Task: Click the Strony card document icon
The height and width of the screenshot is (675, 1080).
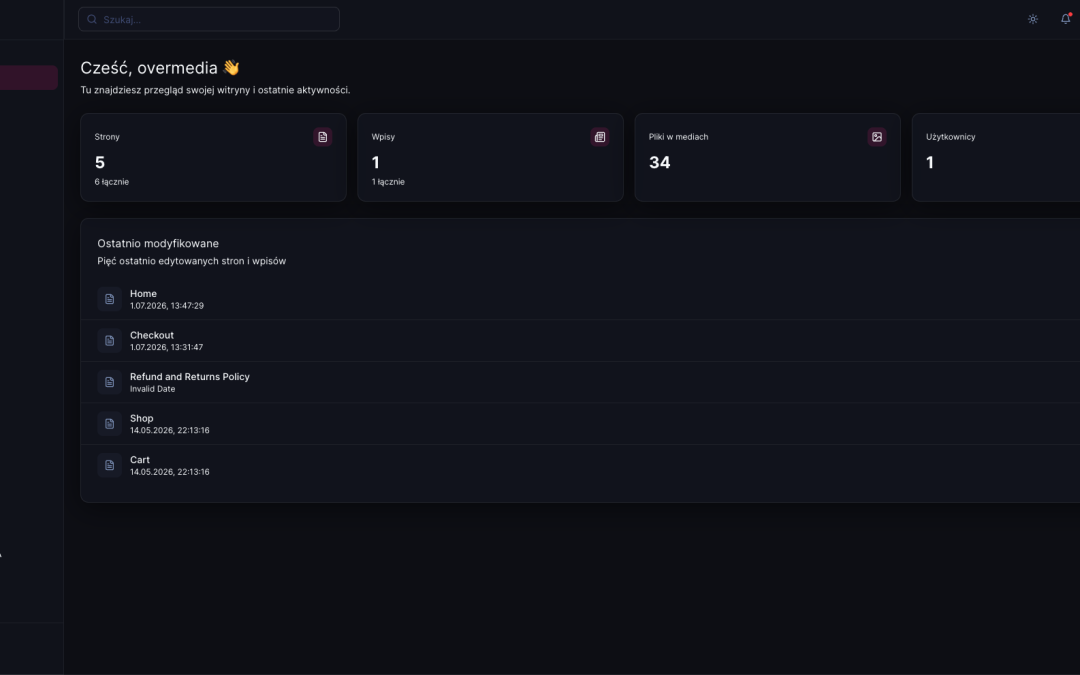Action: (x=322, y=137)
